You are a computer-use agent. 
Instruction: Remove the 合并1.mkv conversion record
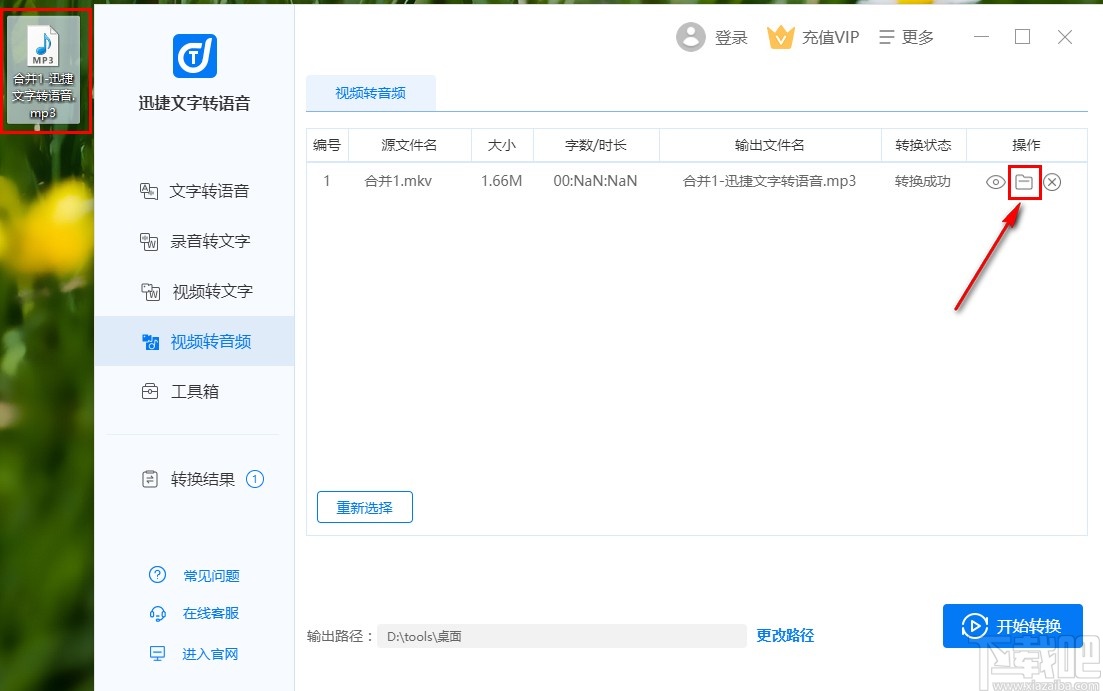tap(1052, 182)
